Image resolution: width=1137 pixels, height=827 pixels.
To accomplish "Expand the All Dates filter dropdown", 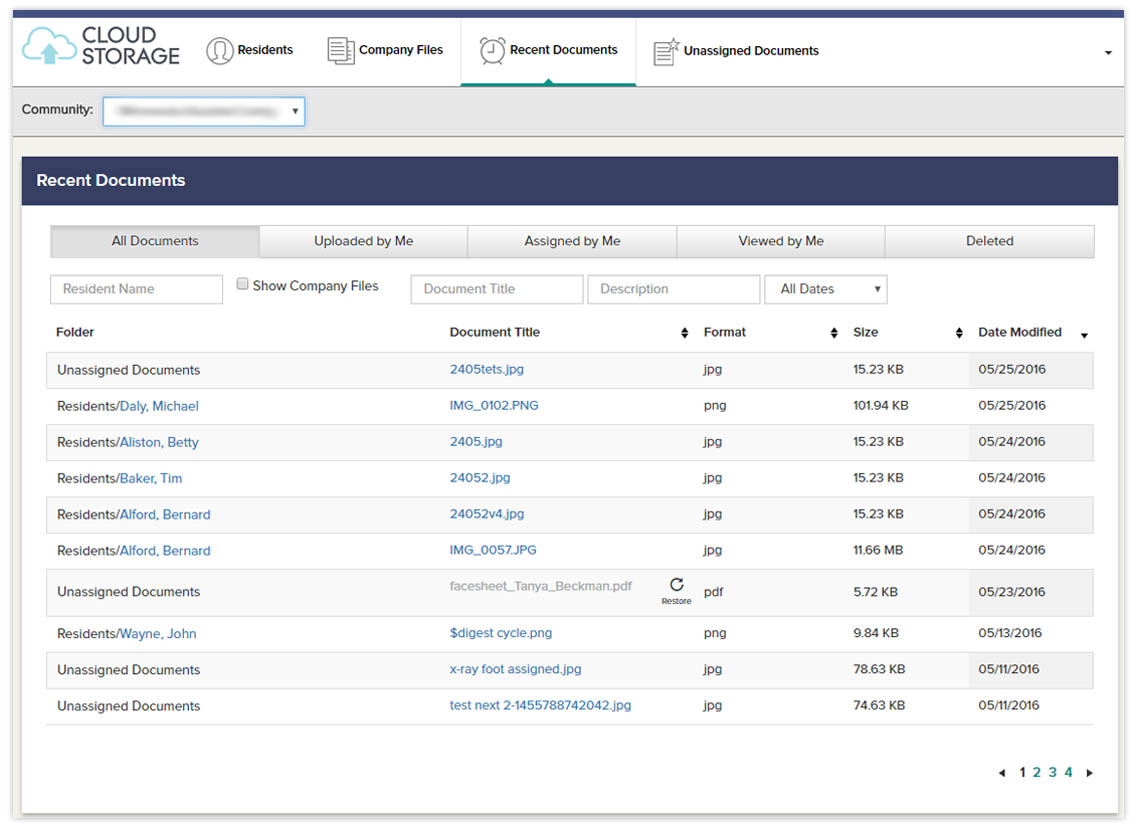I will [825, 289].
